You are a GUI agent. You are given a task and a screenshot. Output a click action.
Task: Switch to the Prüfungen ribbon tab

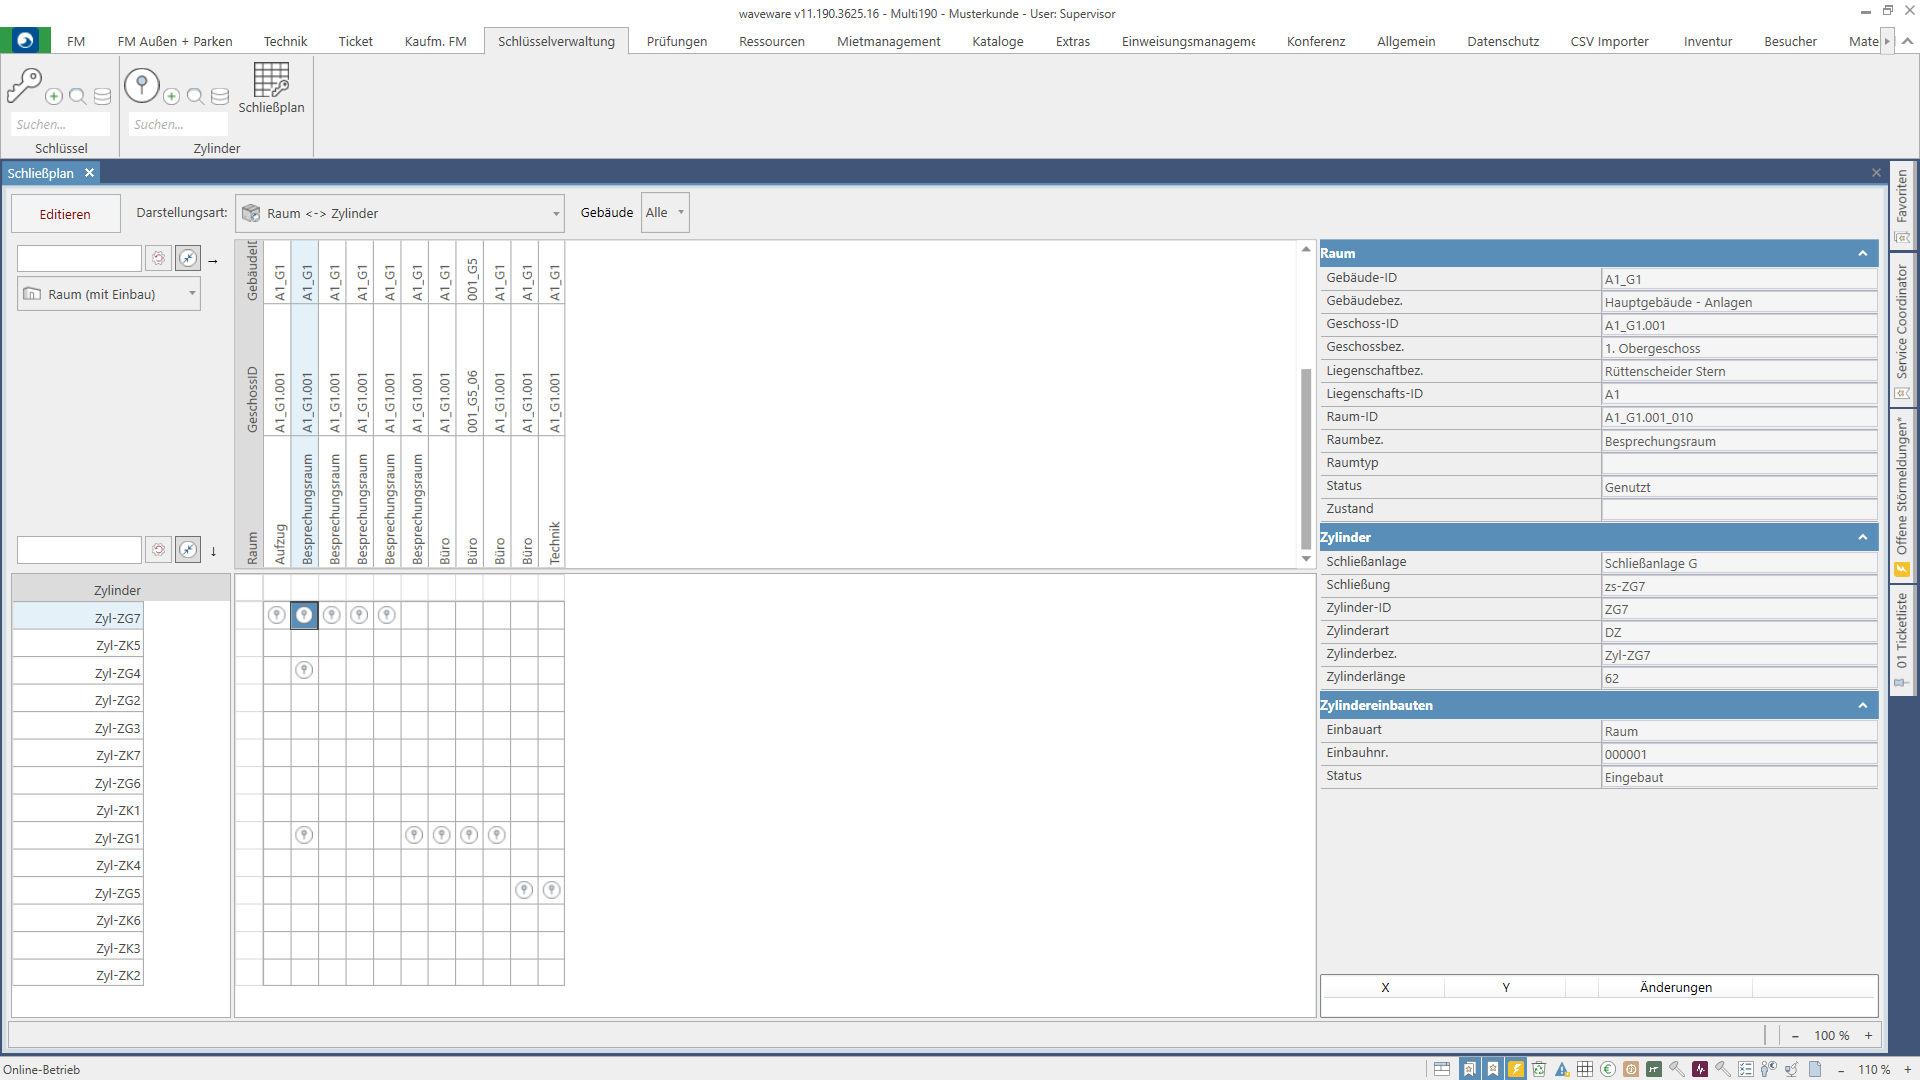[x=676, y=41]
